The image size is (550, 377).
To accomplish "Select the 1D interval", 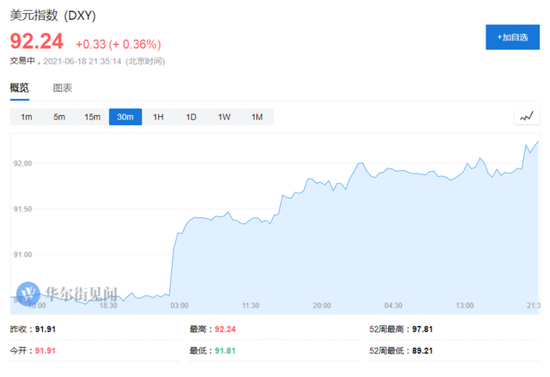I will pyautogui.click(x=191, y=117).
